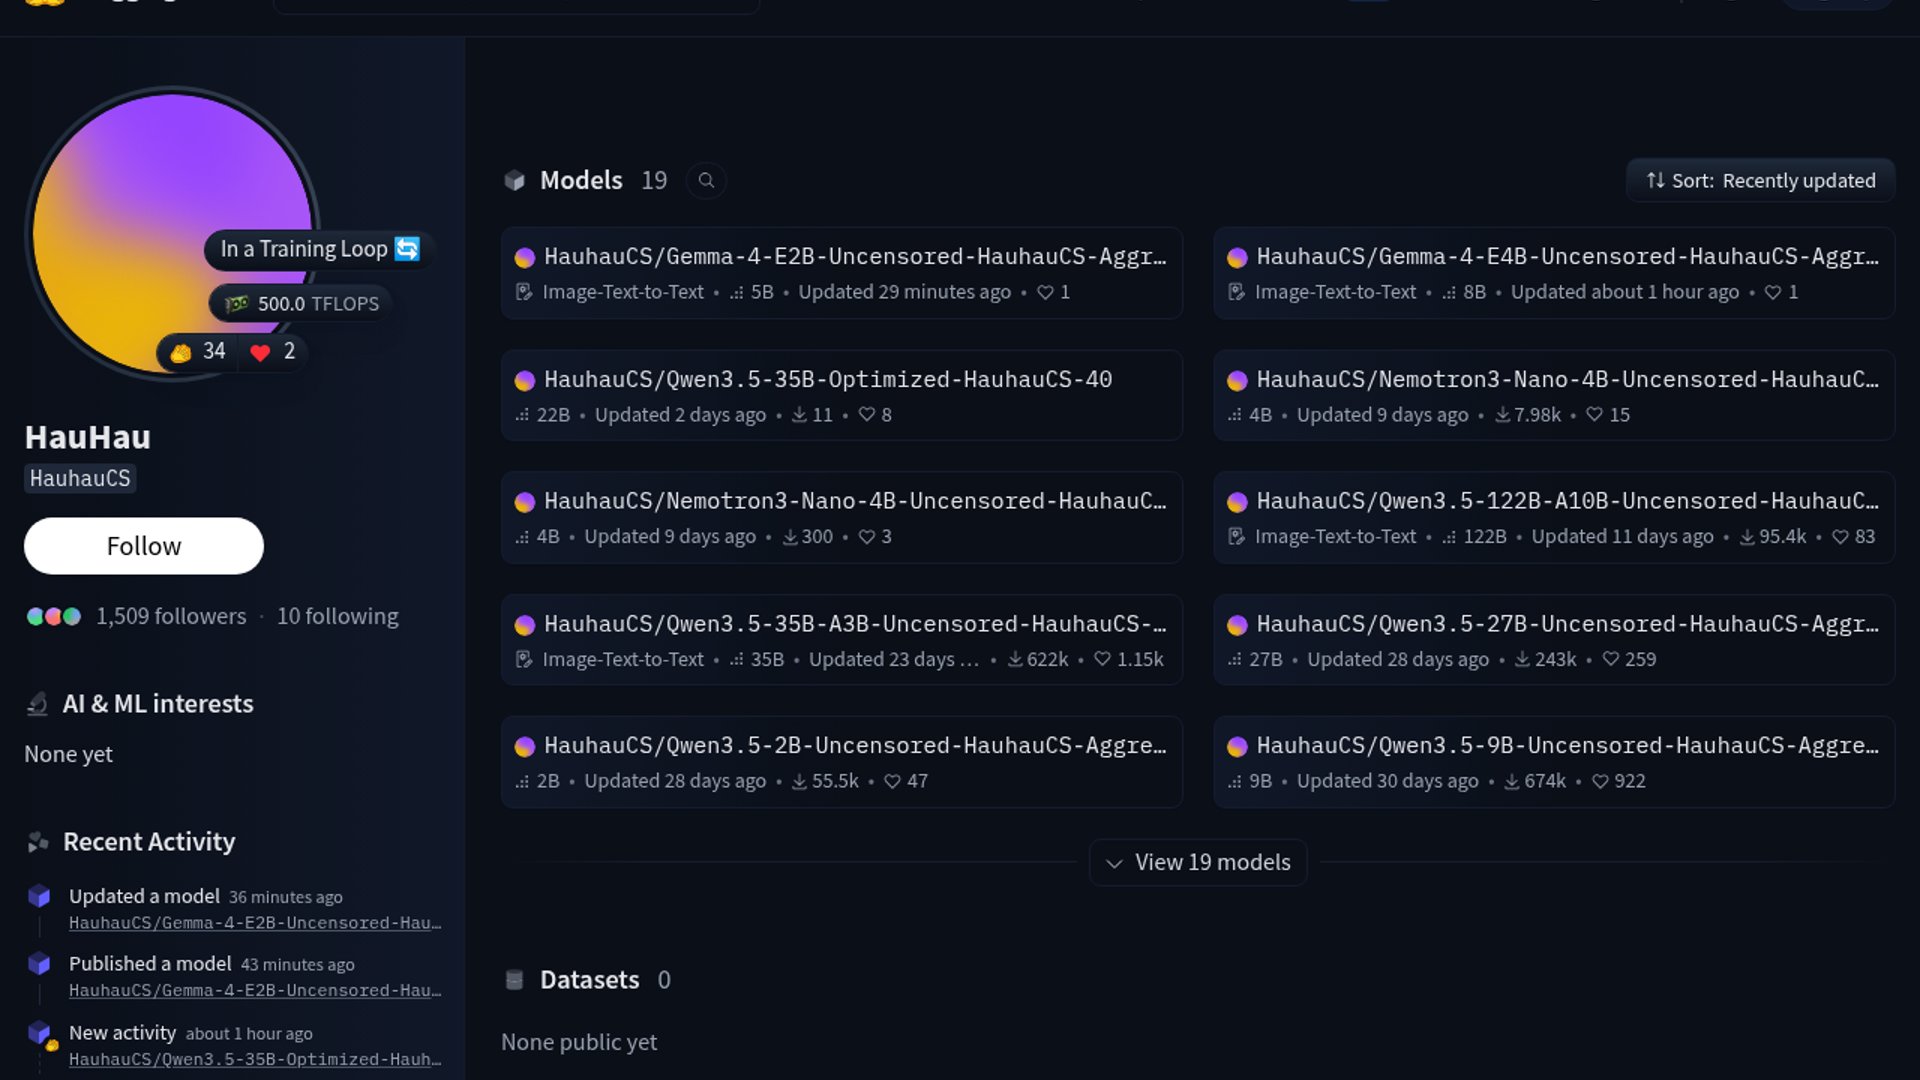Click the models search magnifier icon
The height and width of the screenshot is (1080, 1920).
pyautogui.click(x=706, y=181)
